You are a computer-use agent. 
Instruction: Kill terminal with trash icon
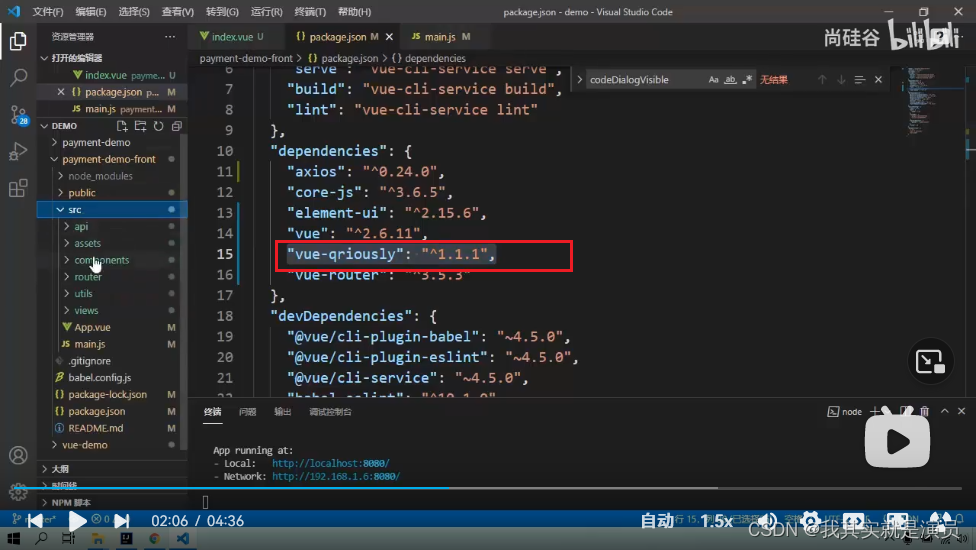coord(925,411)
